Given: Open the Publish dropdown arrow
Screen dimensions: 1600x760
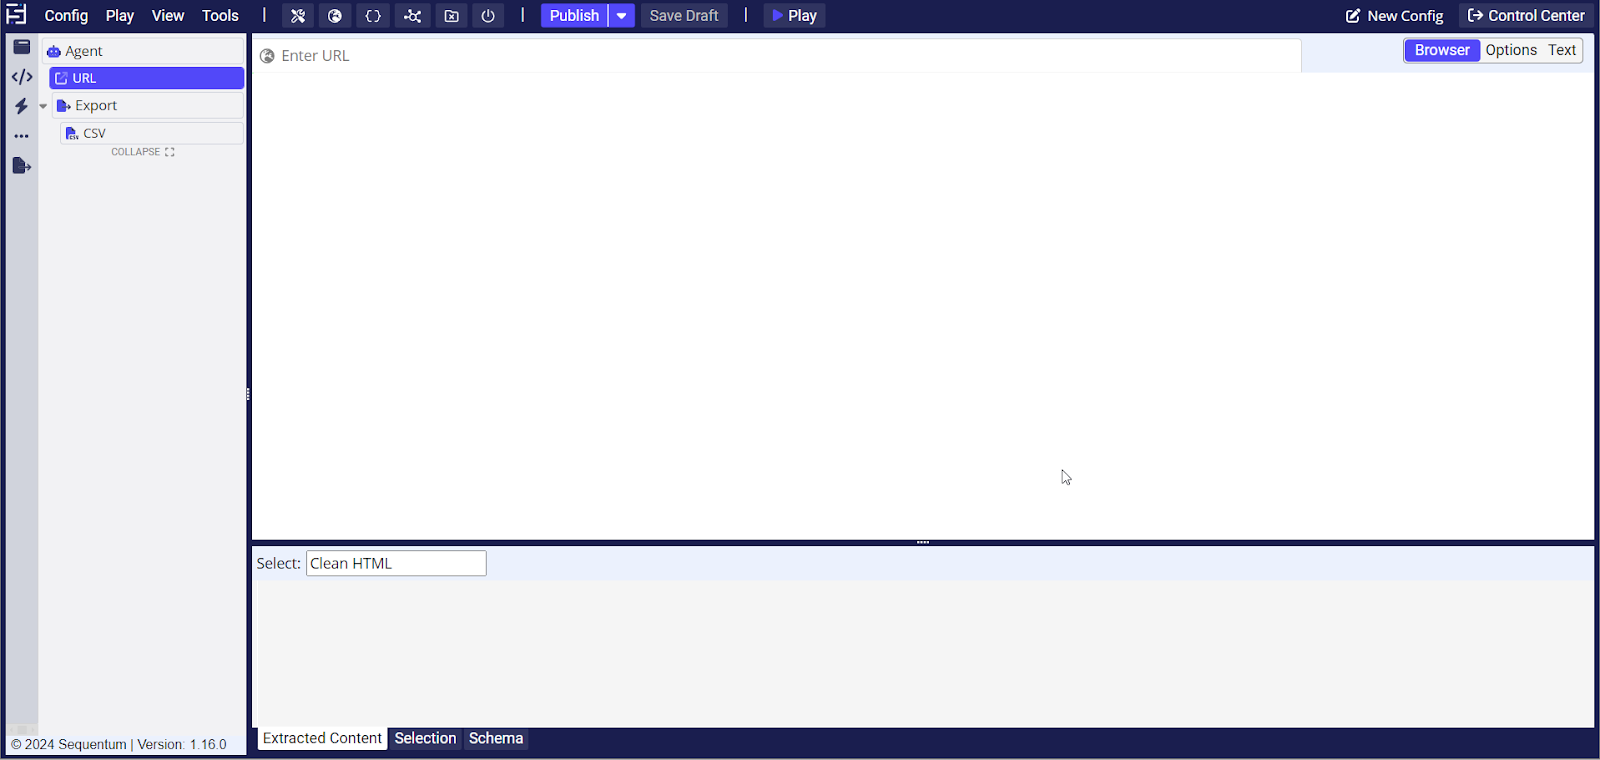Looking at the screenshot, I should pyautogui.click(x=622, y=16).
